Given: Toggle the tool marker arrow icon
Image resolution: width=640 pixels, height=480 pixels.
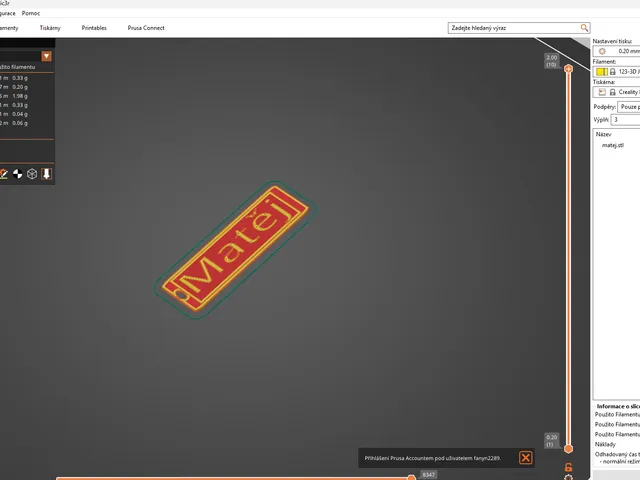Looking at the screenshot, I should pyautogui.click(x=47, y=174).
